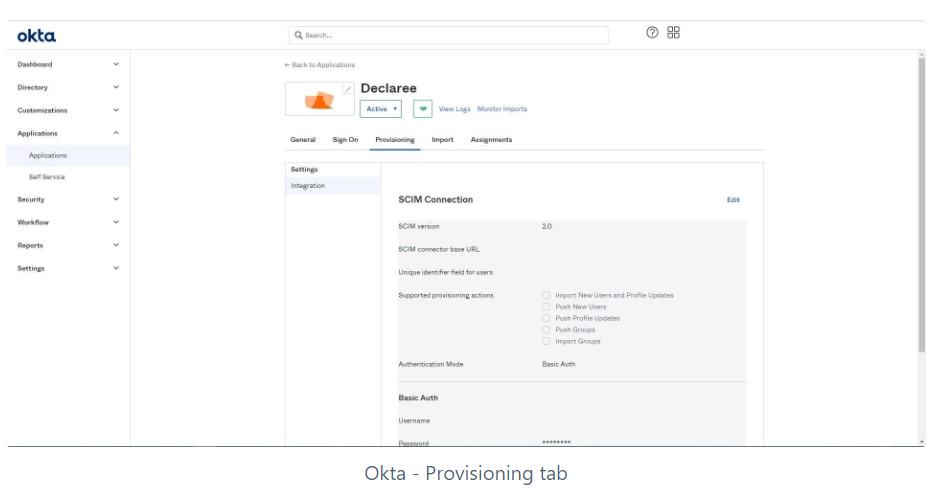Switch to the Sign On tab

(x=345, y=140)
